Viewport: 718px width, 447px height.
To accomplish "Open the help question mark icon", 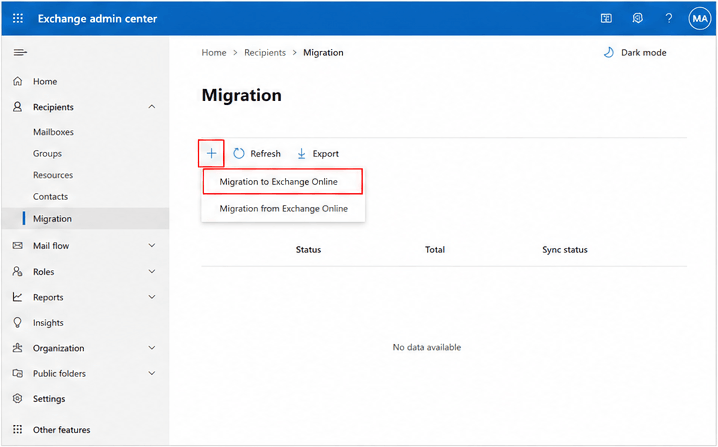I will 669,18.
